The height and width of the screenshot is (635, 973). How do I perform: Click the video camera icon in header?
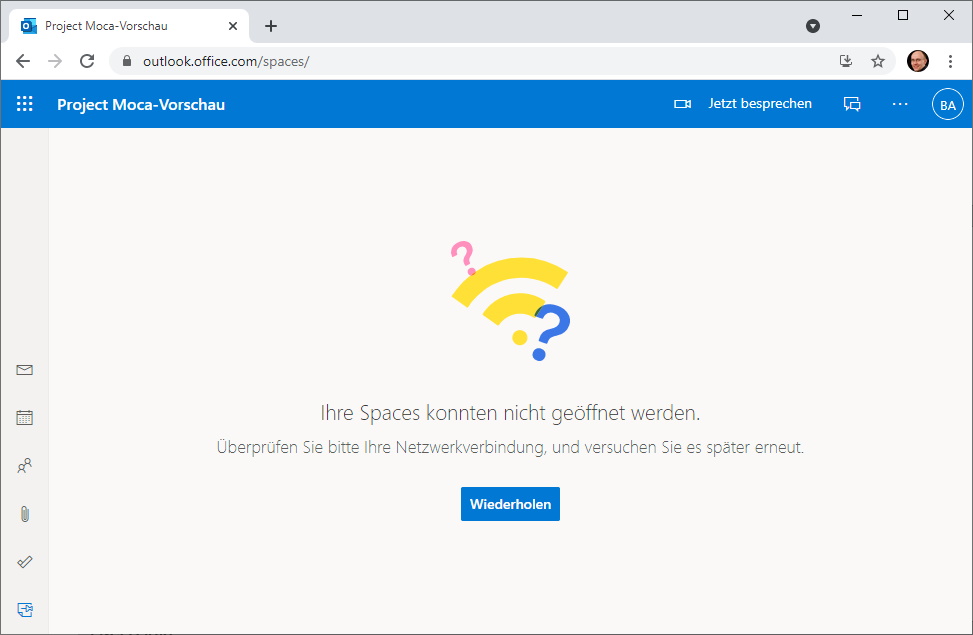(x=683, y=104)
